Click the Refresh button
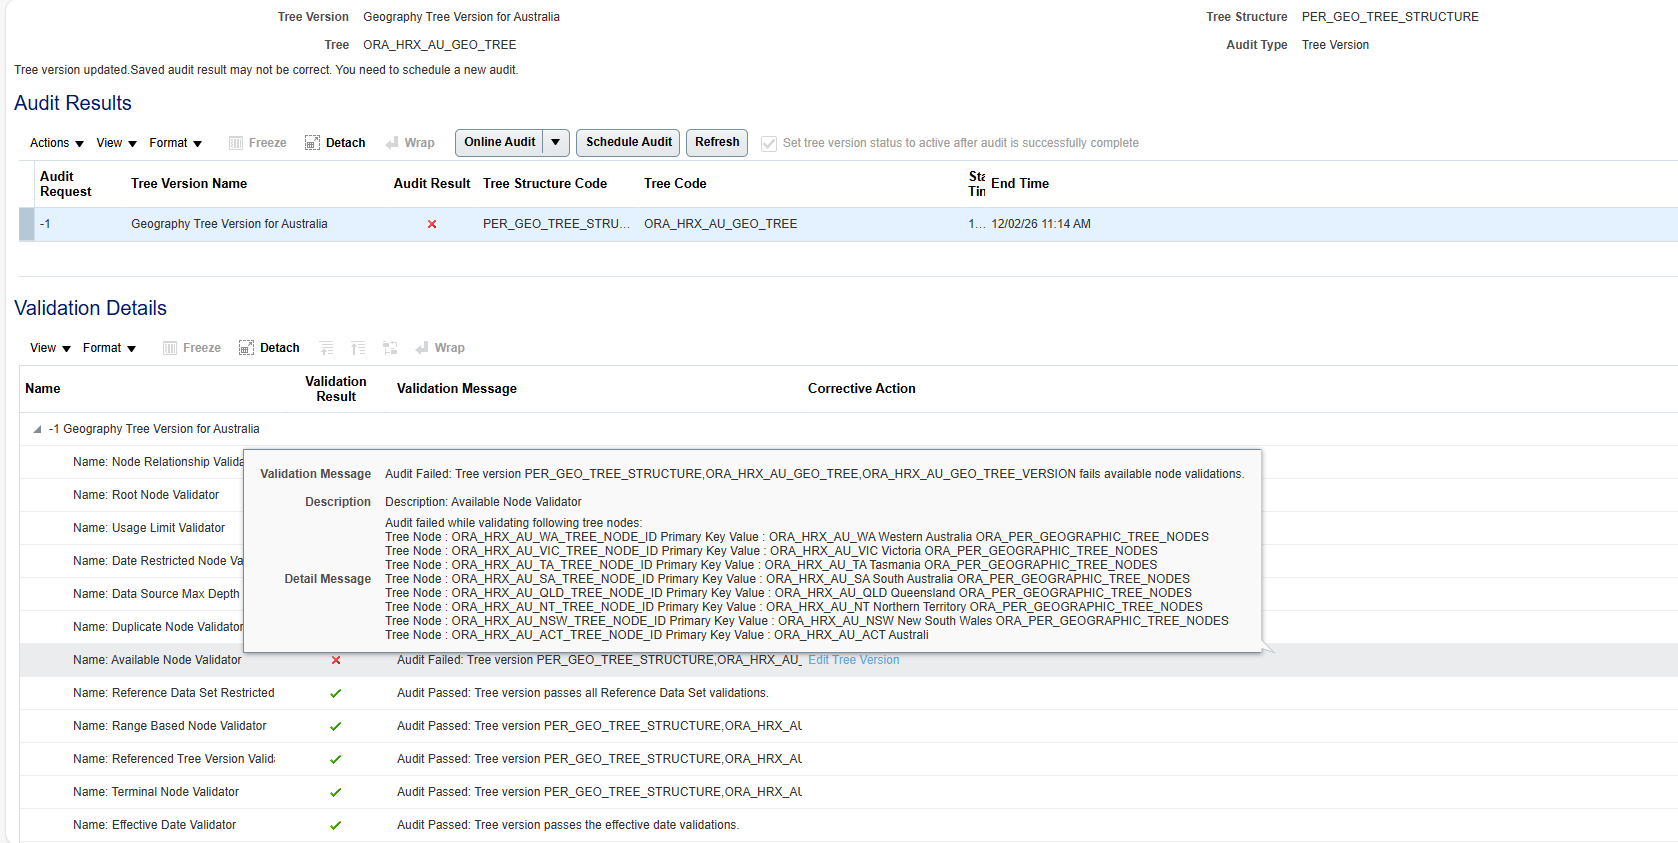This screenshot has width=1678, height=843. tap(717, 143)
